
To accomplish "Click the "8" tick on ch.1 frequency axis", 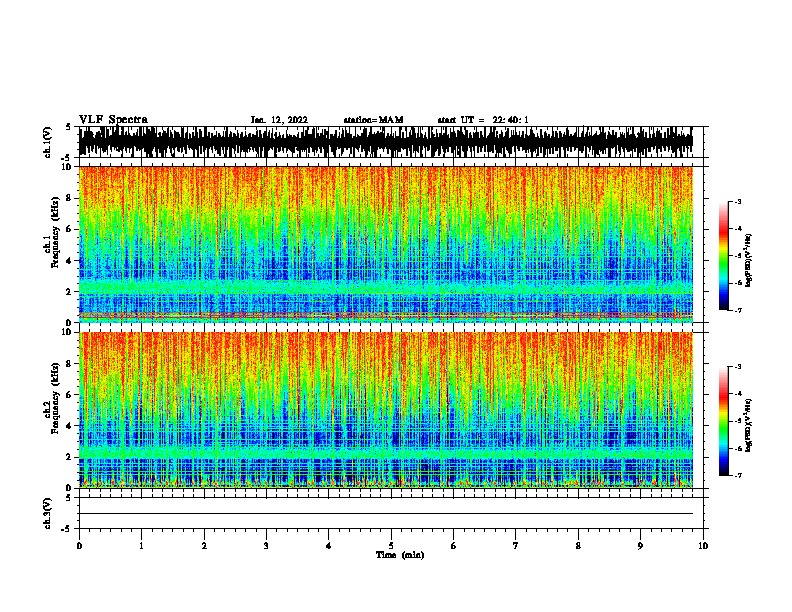I will (69, 198).
